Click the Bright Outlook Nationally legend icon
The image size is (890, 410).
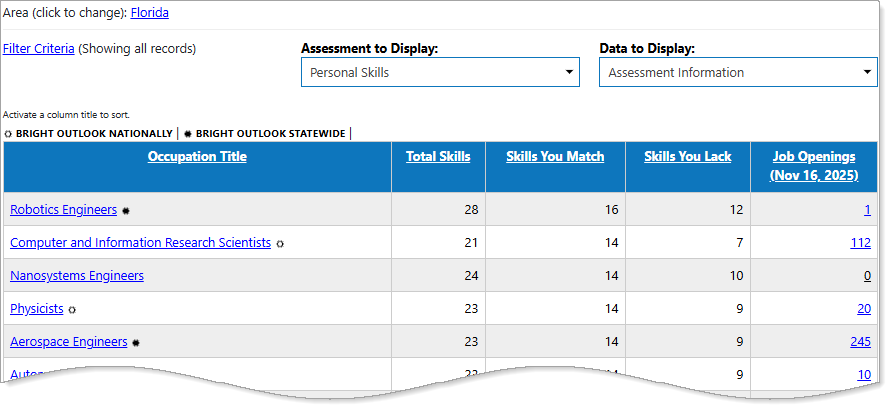click(9, 133)
